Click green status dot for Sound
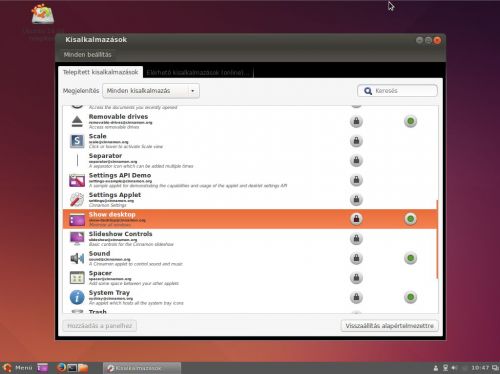The image size is (500, 374). [x=411, y=258]
